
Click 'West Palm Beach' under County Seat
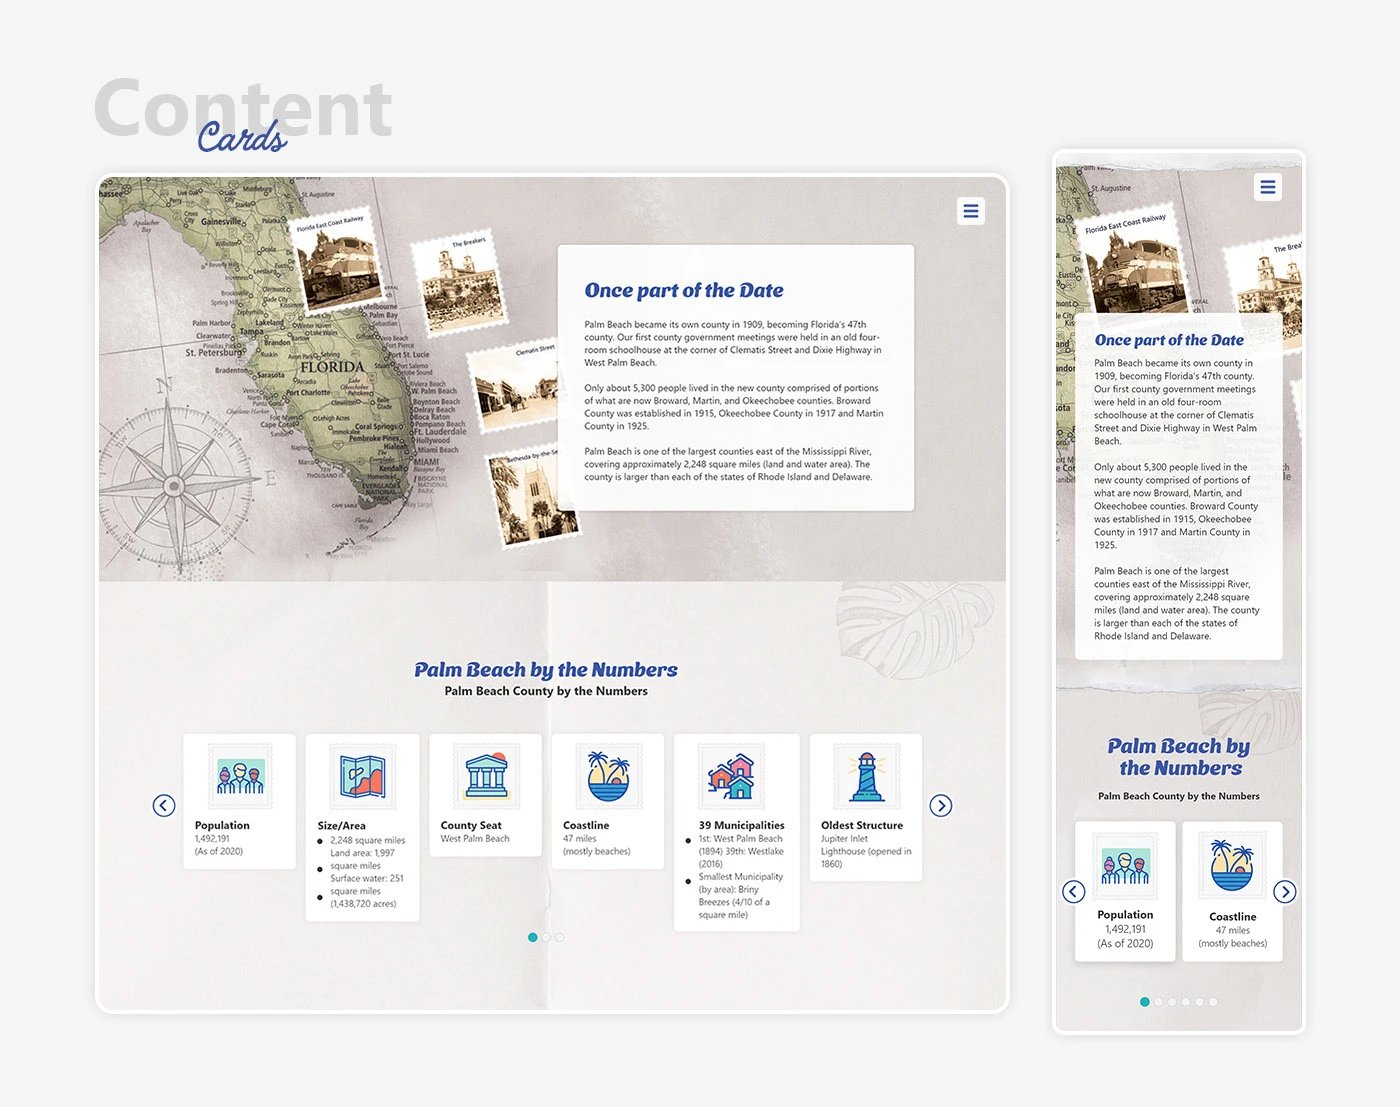click(x=475, y=839)
